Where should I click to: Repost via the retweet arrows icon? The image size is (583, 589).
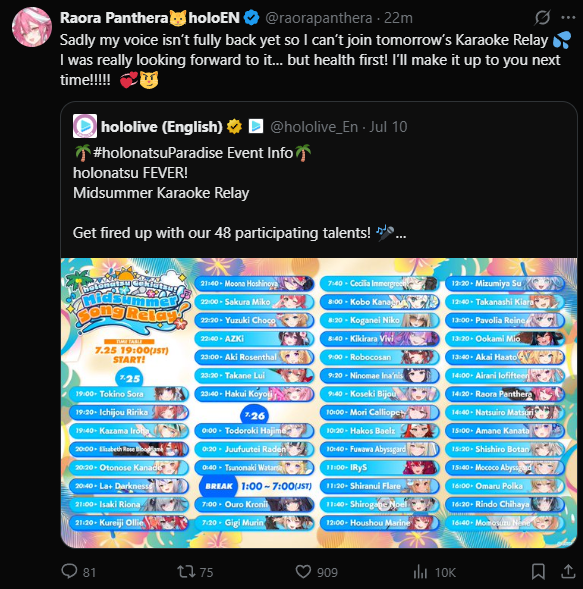pos(186,572)
